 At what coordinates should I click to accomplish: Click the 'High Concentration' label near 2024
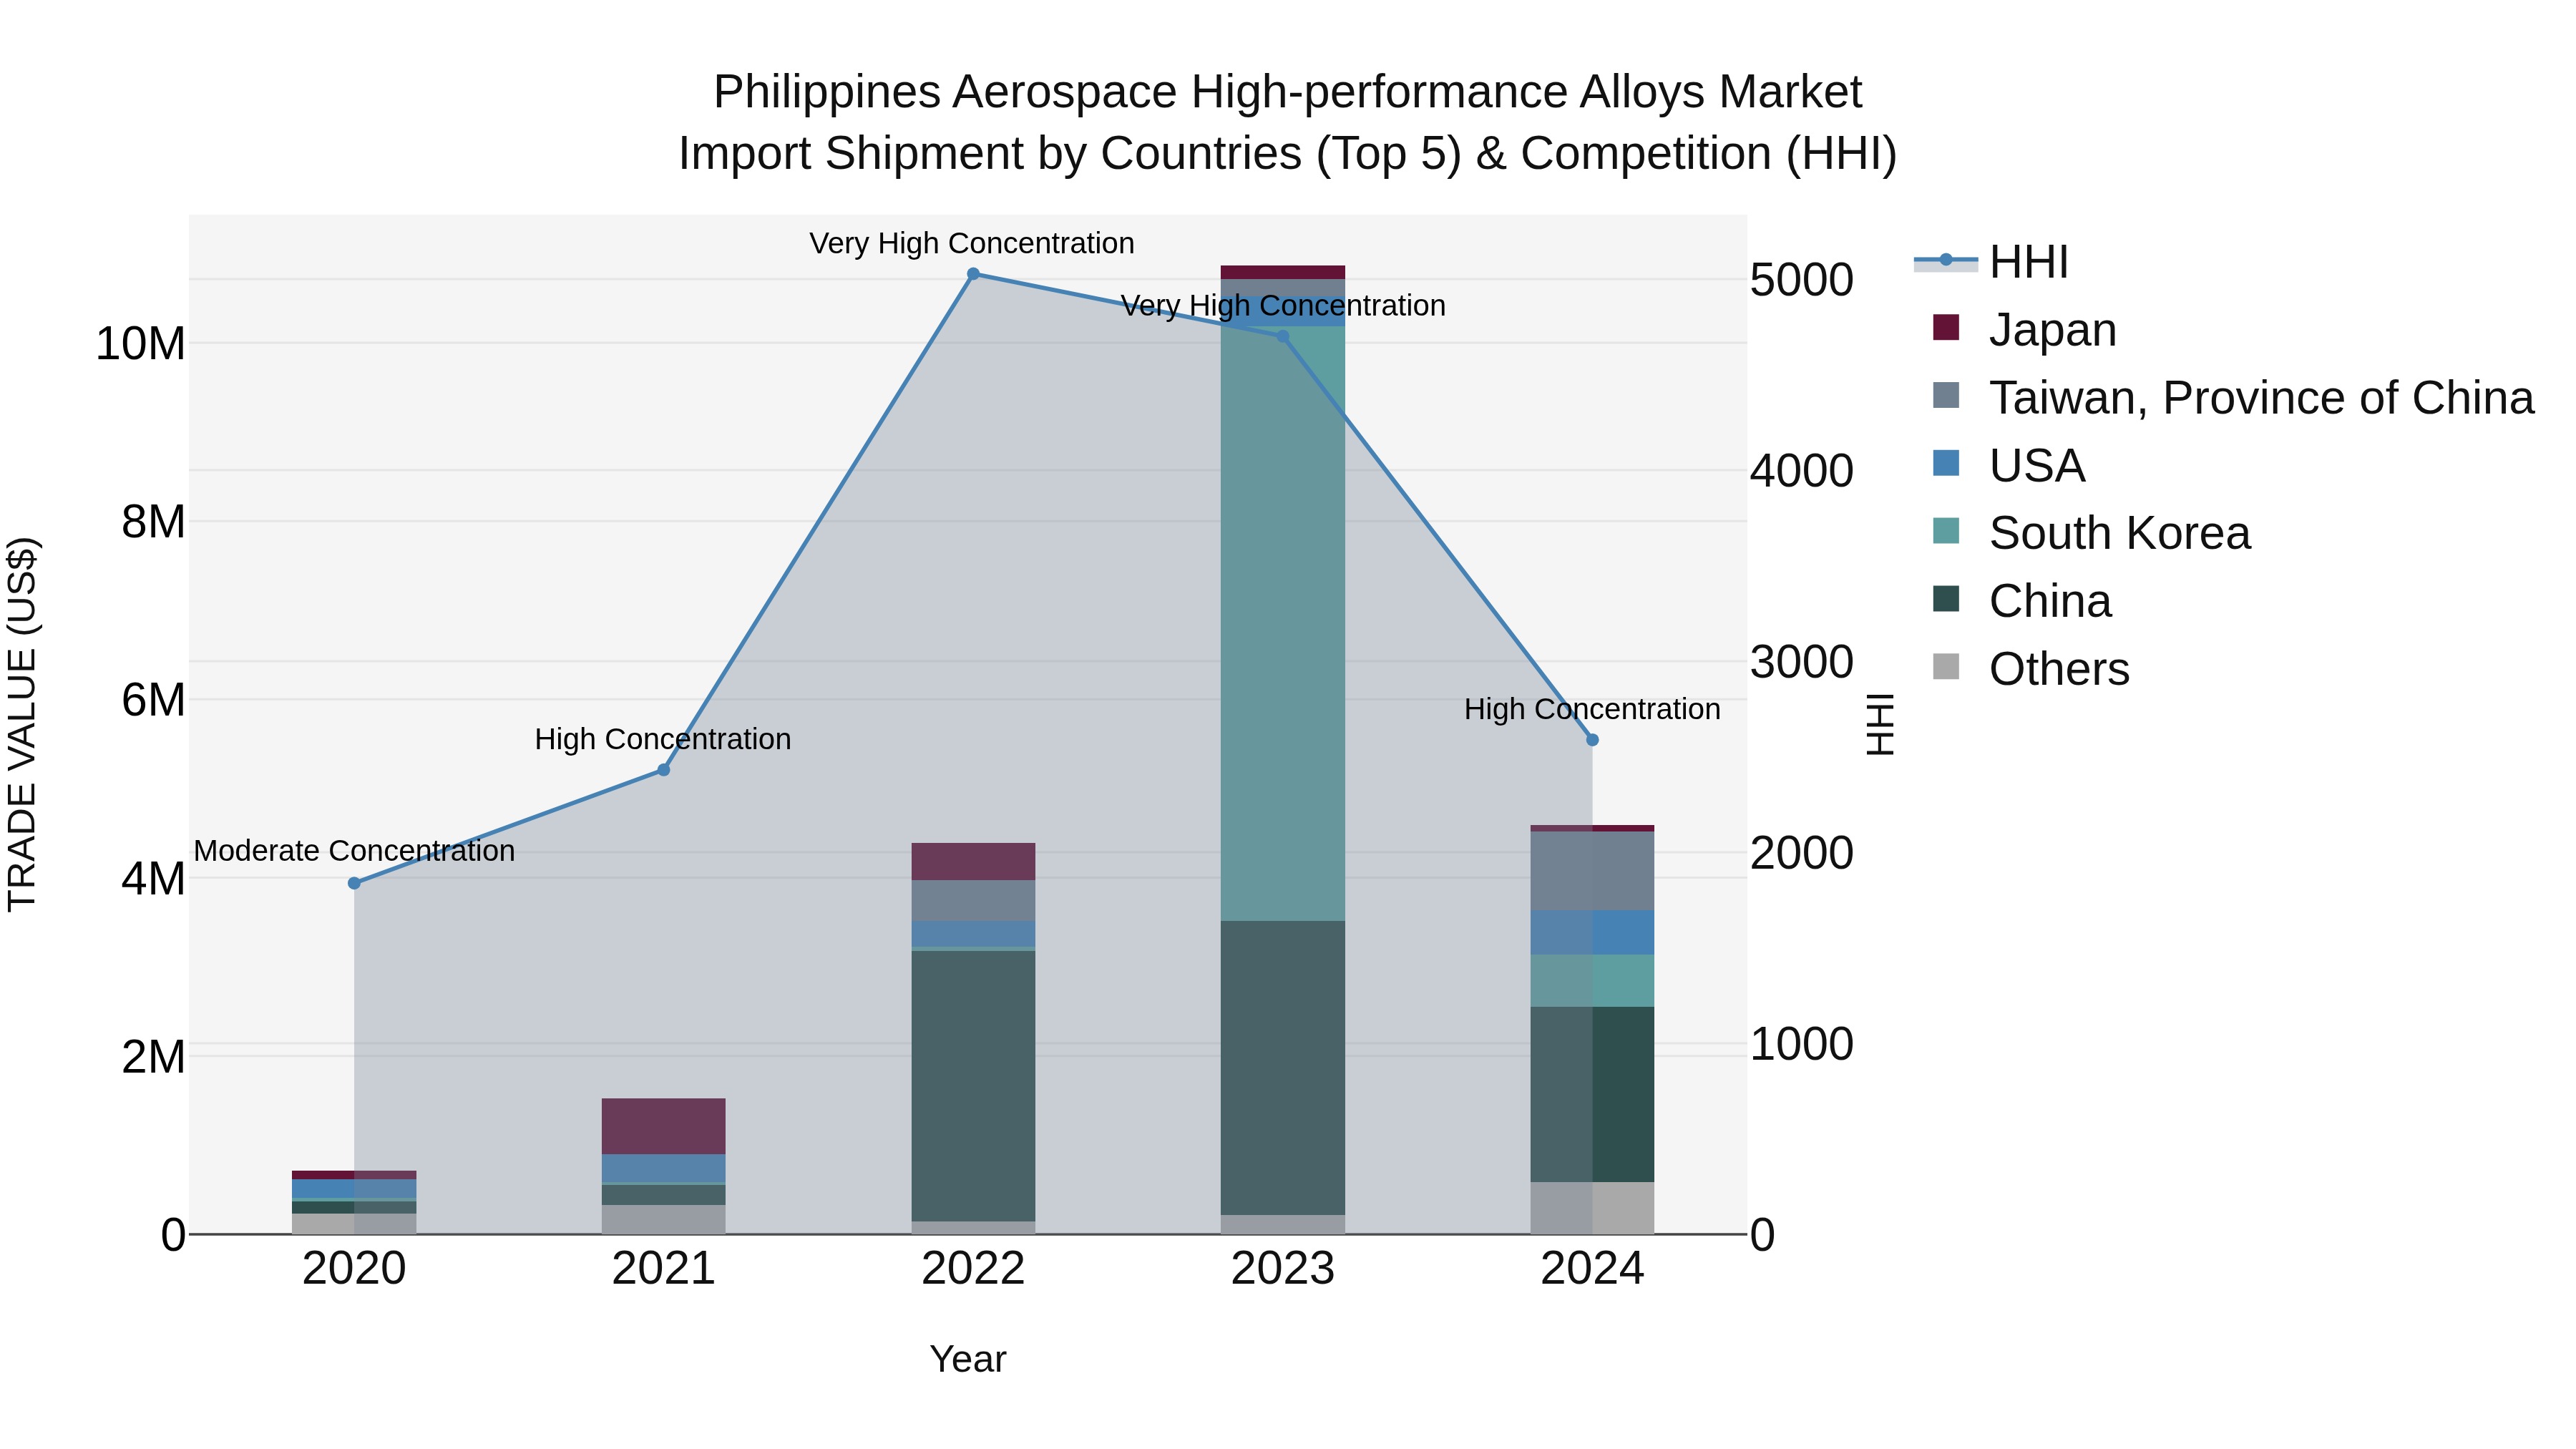coord(1592,709)
